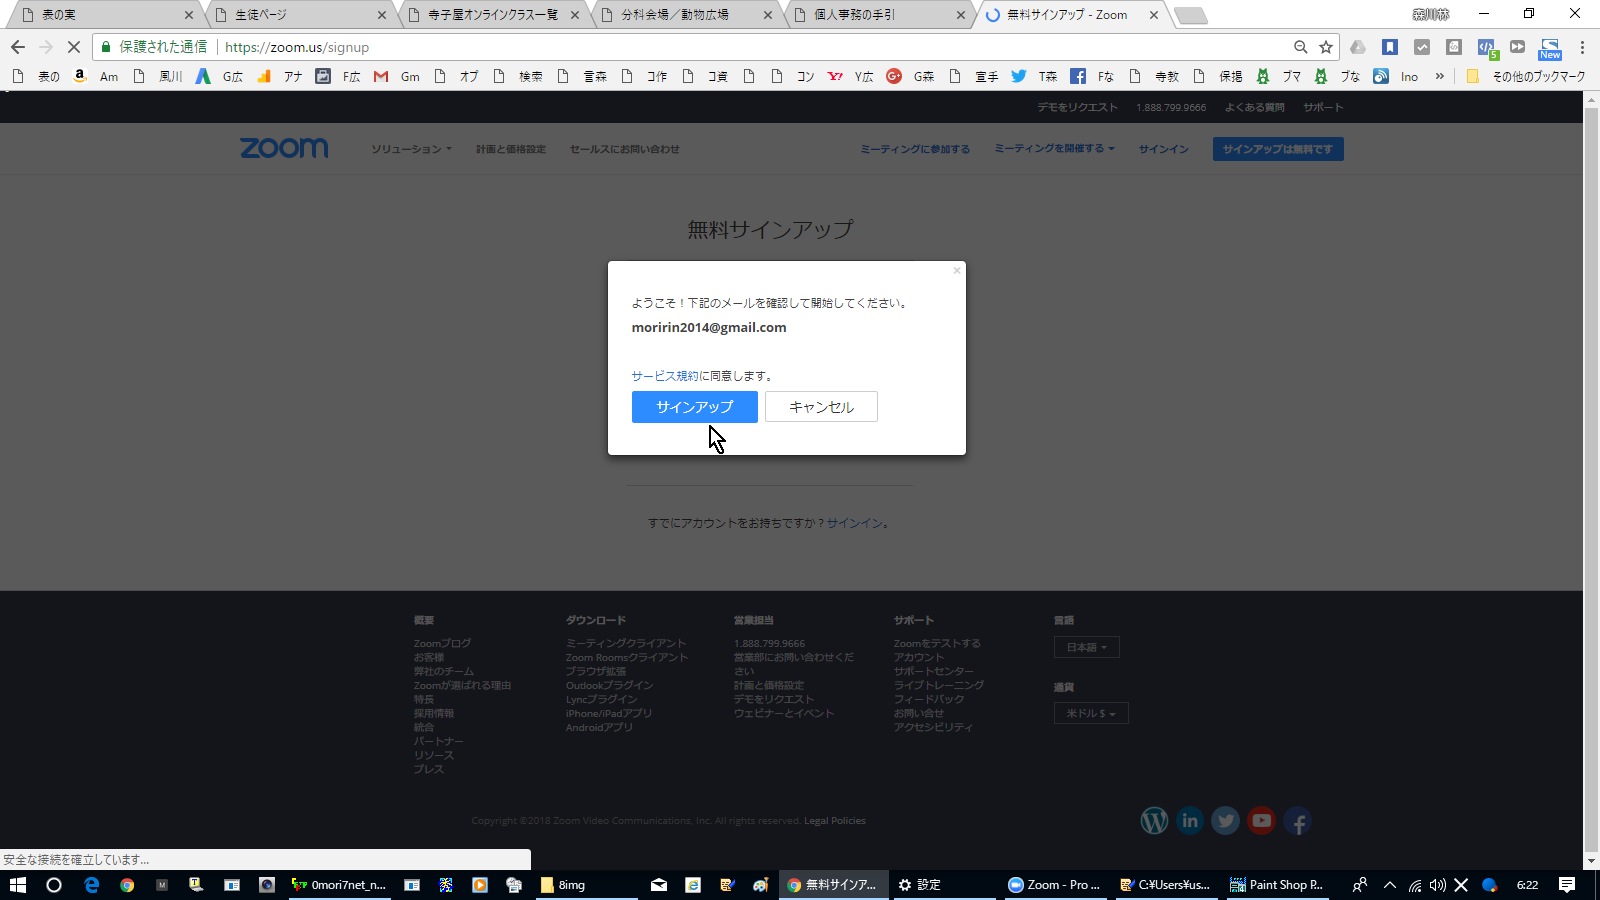Expand the ミーティングを開催する dropdown
This screenshot has width=1600, height=900.
1054,148
